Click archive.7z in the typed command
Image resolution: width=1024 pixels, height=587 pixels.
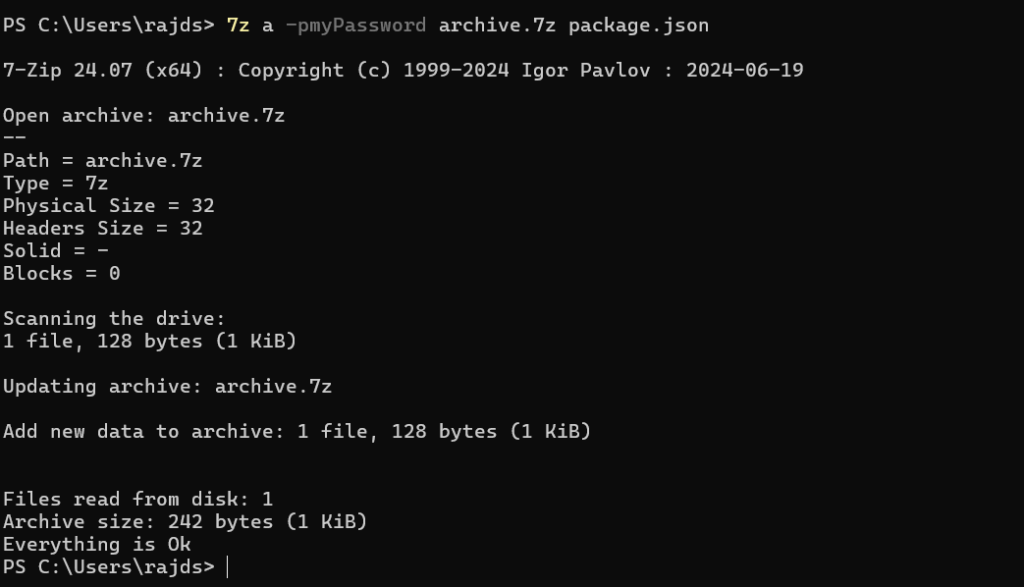(x=497, y=26)
